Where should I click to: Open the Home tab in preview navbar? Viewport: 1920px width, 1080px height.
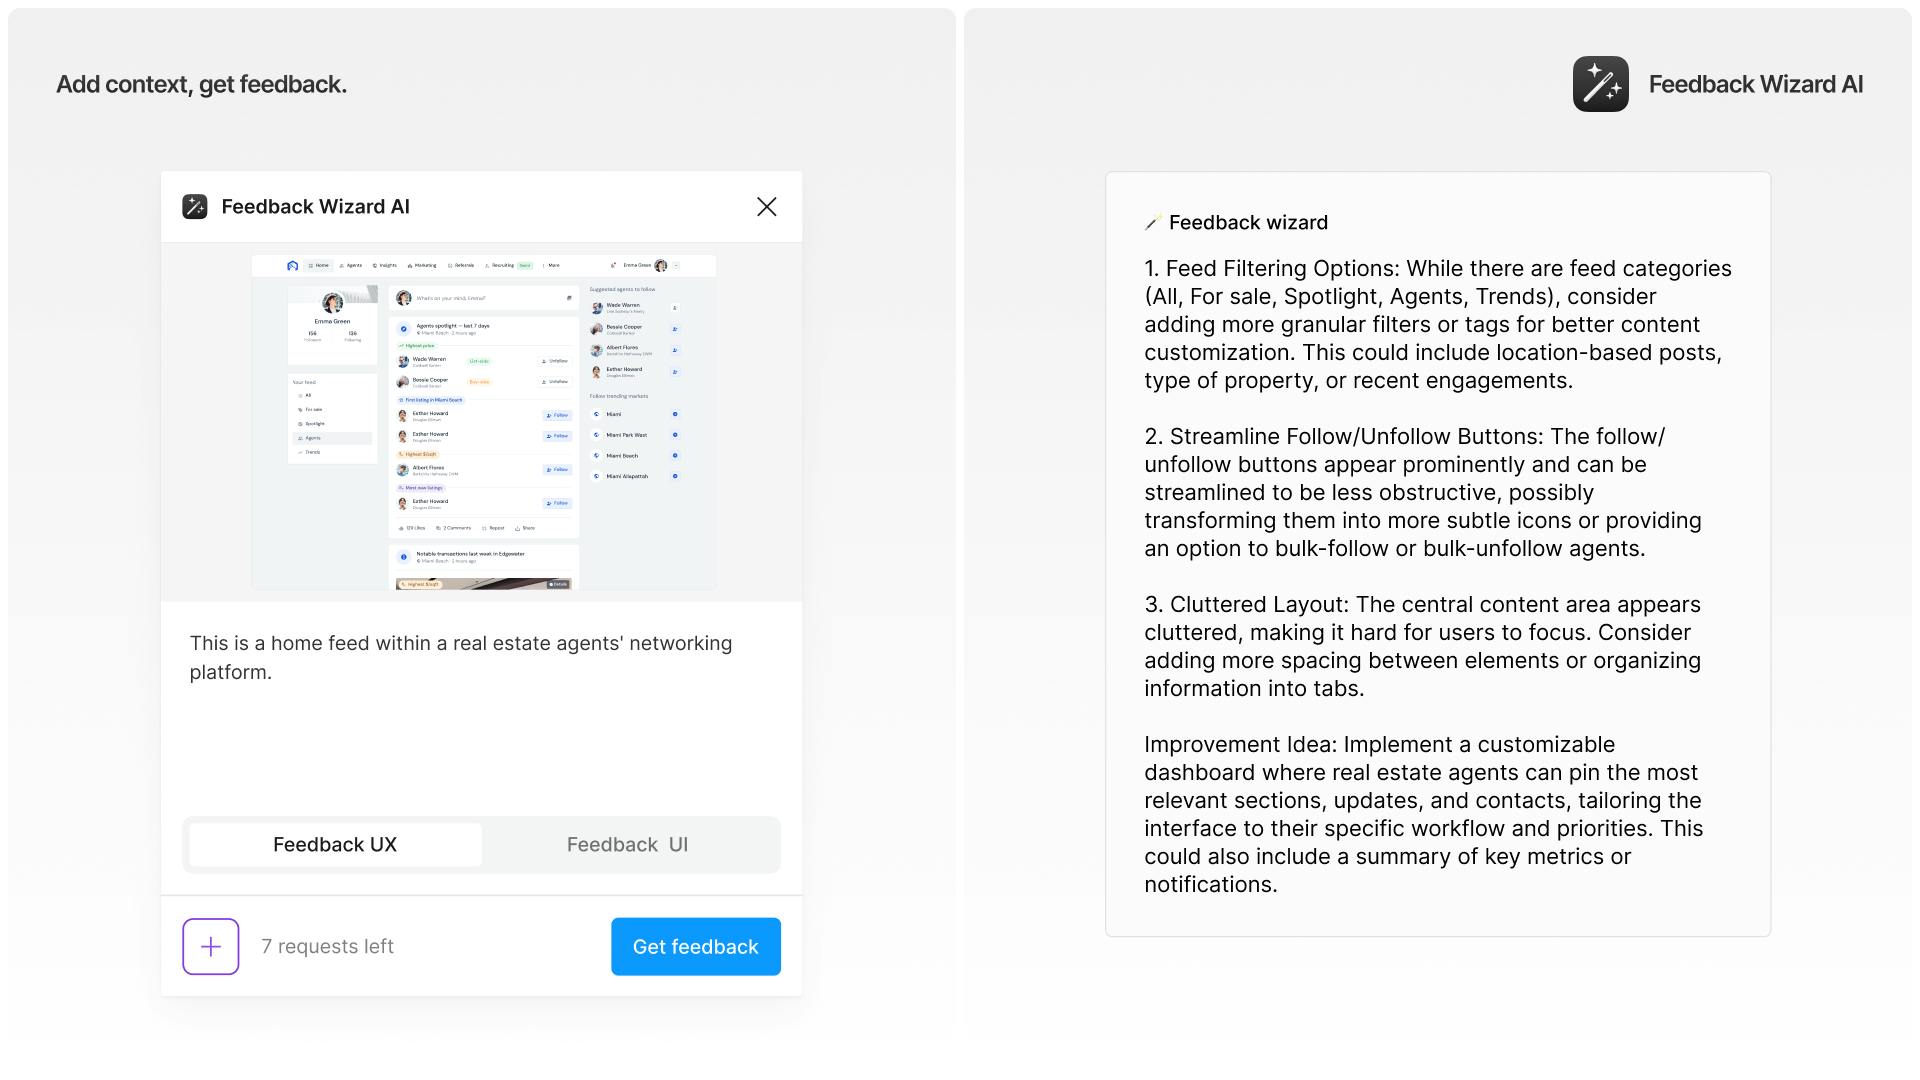318,265
